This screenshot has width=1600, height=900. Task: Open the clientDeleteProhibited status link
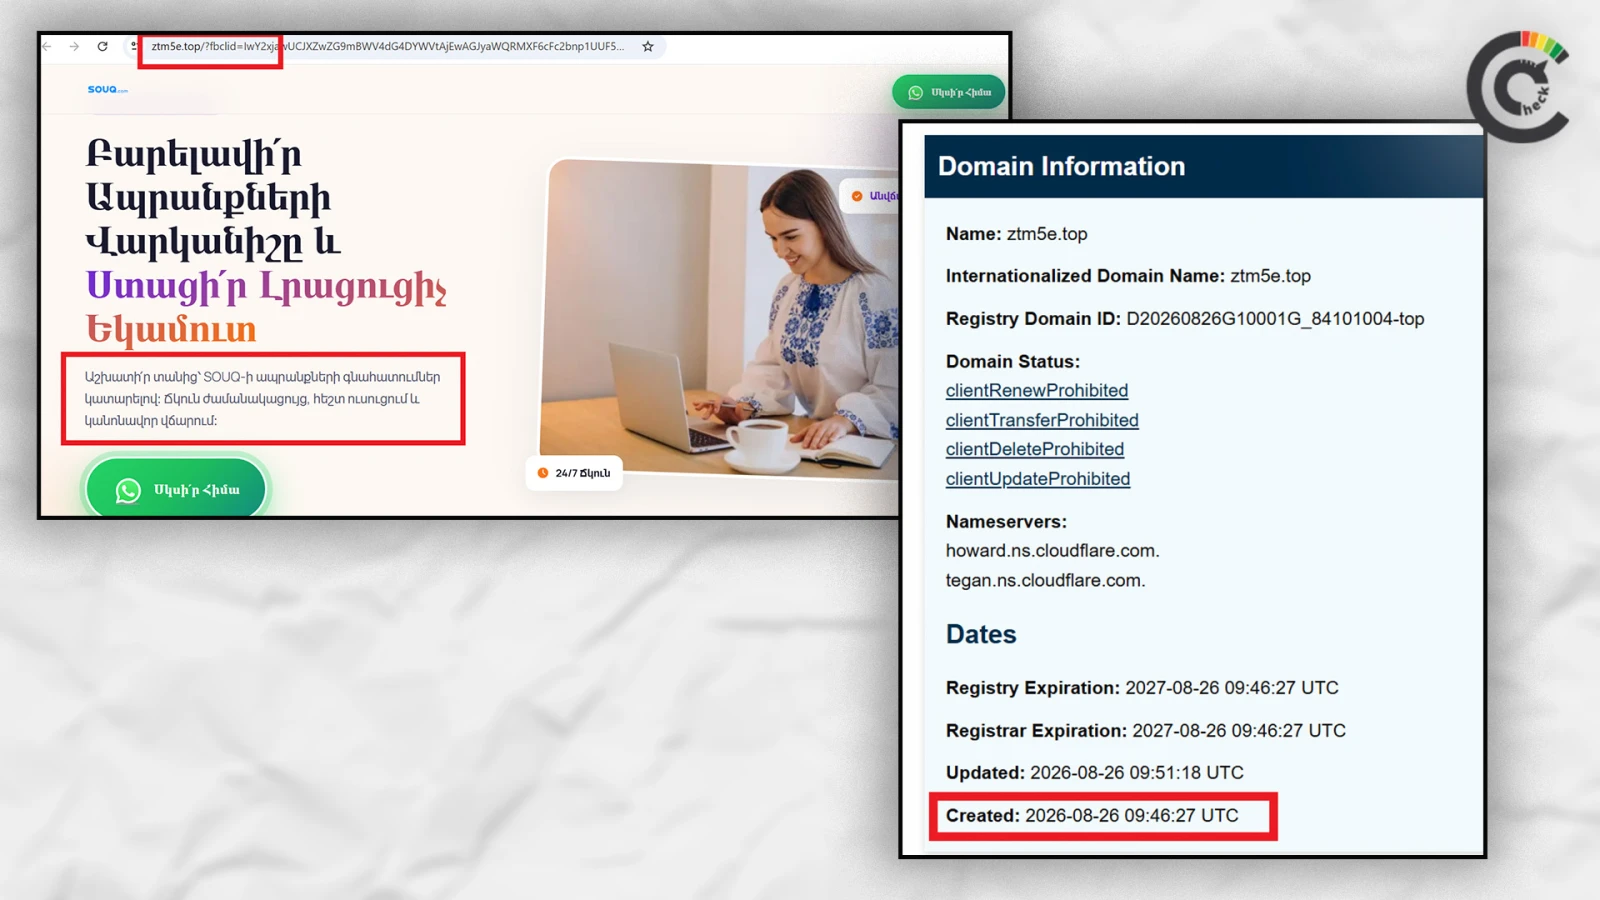(x=1034, y=449)
